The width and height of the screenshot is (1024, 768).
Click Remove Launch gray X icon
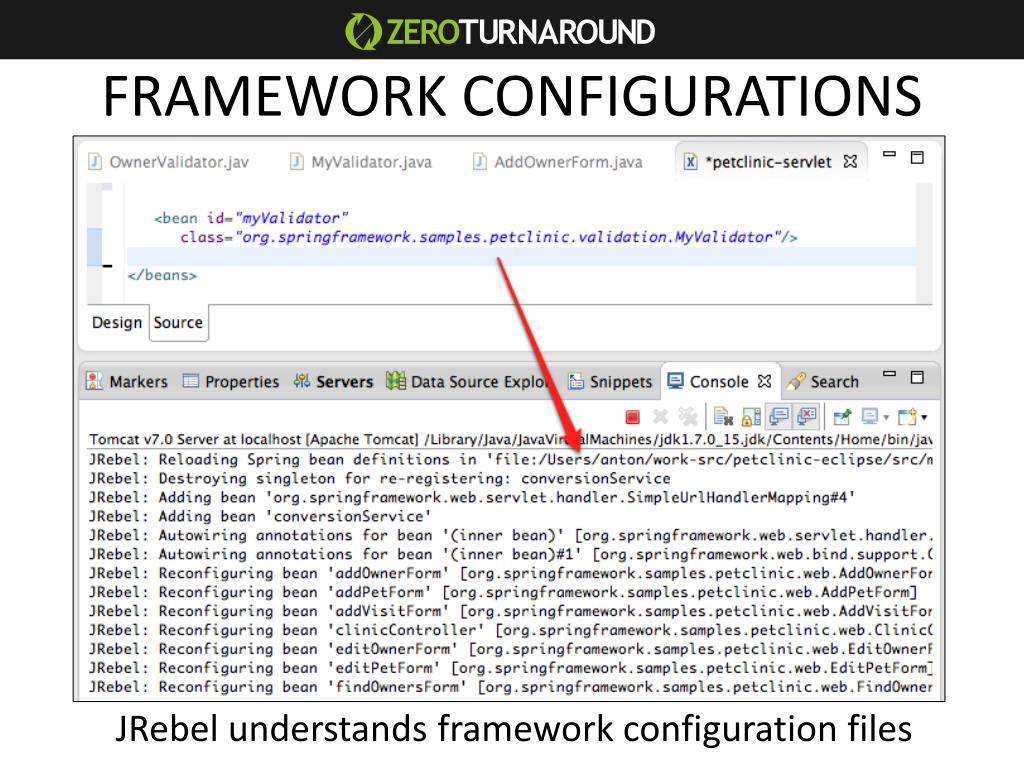(x=660, y=416)
